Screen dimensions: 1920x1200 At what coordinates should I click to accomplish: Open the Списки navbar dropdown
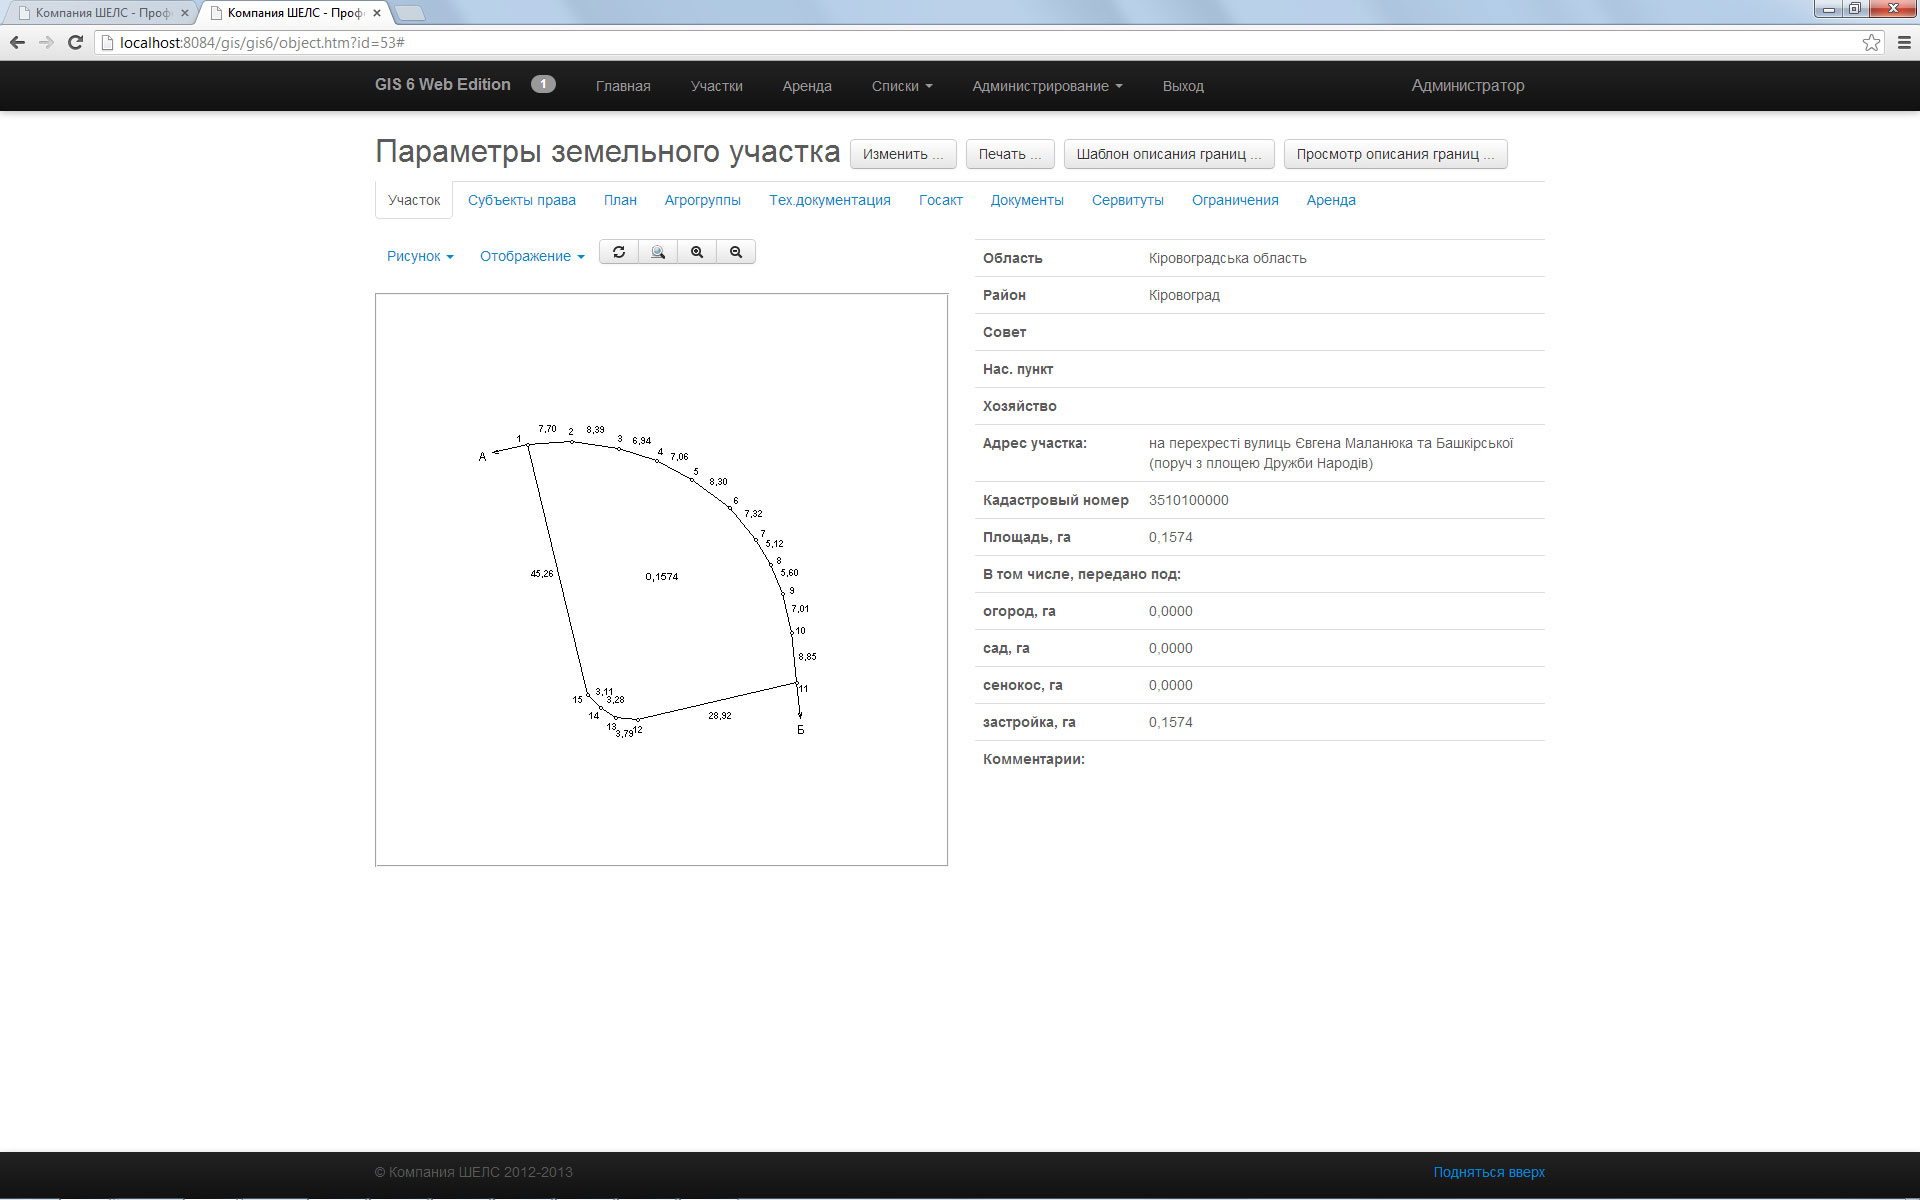[901, 86]
